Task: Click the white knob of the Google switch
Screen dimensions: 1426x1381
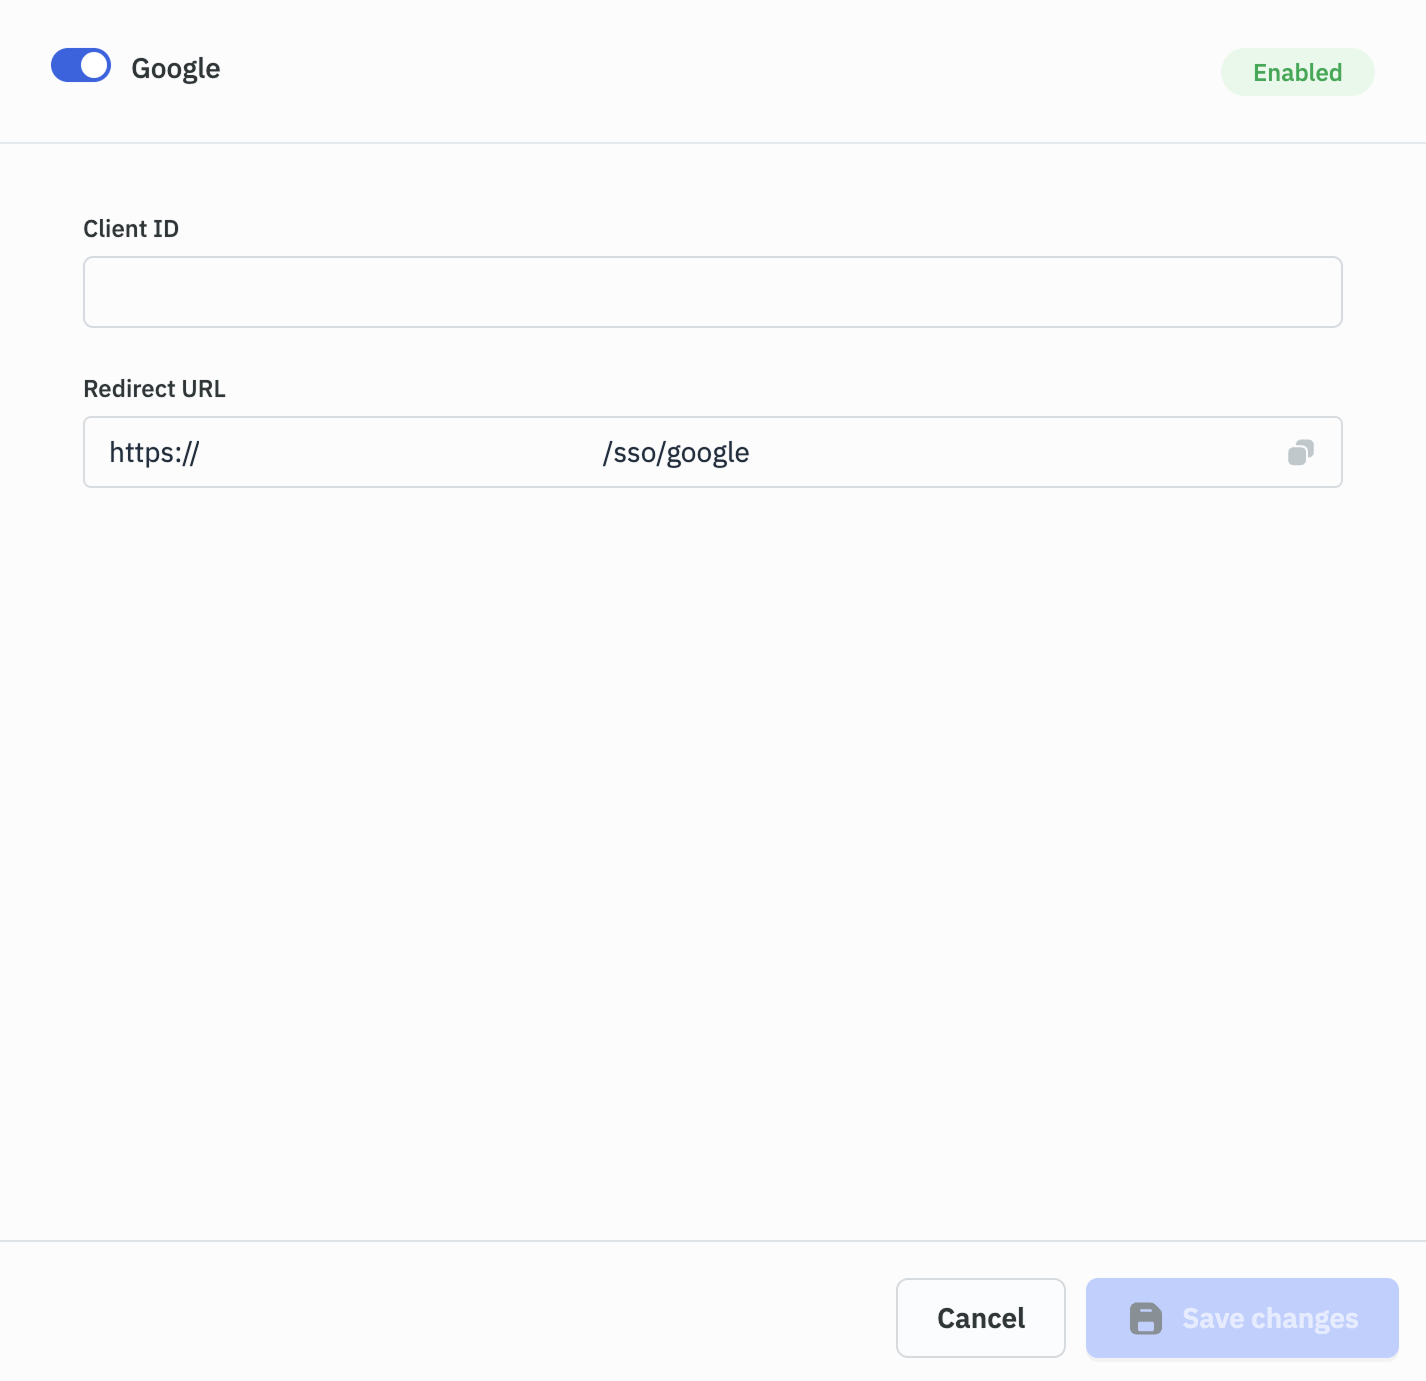Action: [x=94, y=66]
